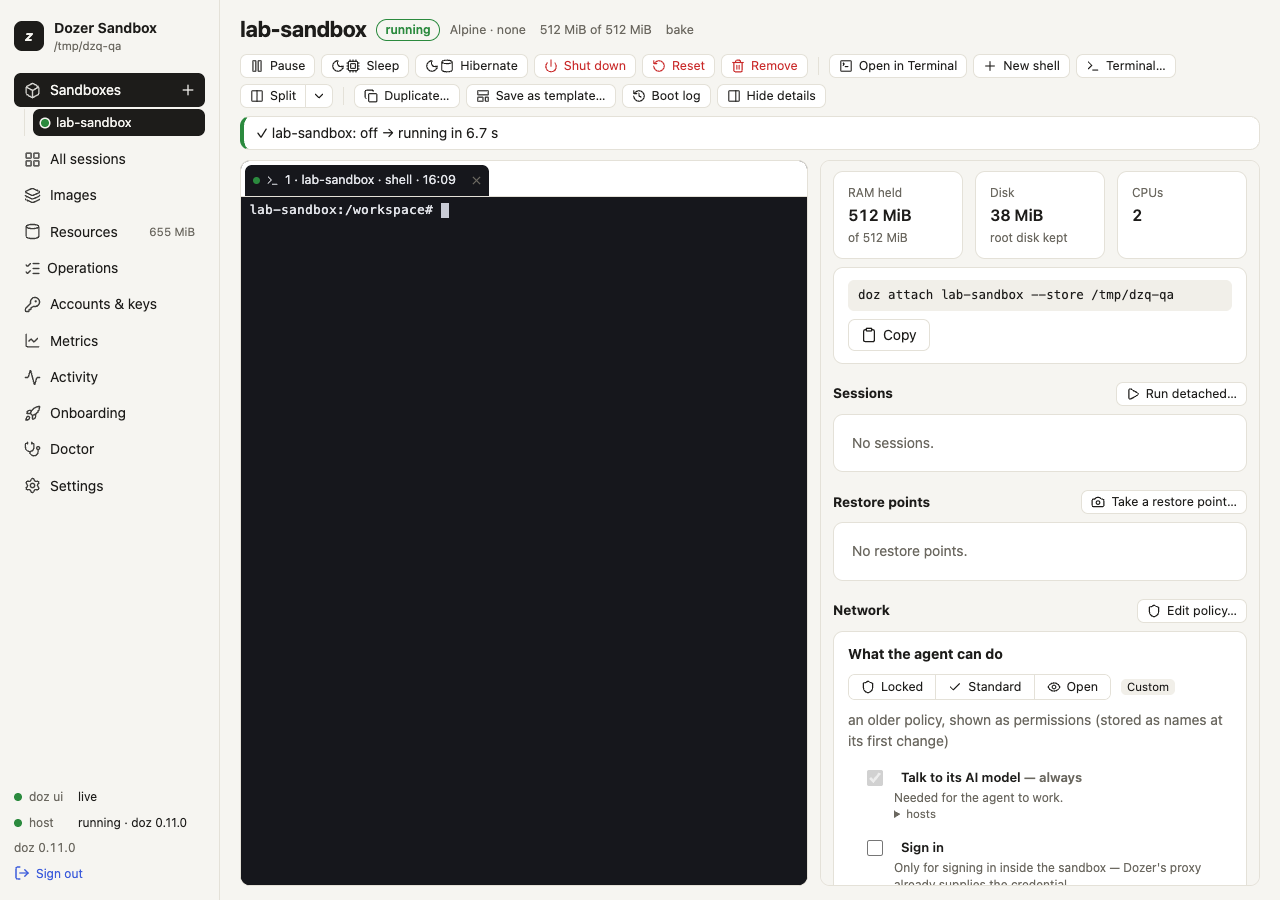
Task: Edit the network policy
Action: pos(1192,611)
